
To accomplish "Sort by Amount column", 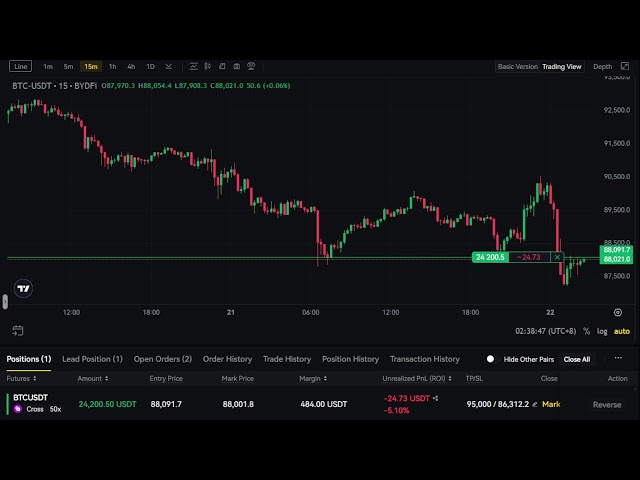I will tap(93, 379).
